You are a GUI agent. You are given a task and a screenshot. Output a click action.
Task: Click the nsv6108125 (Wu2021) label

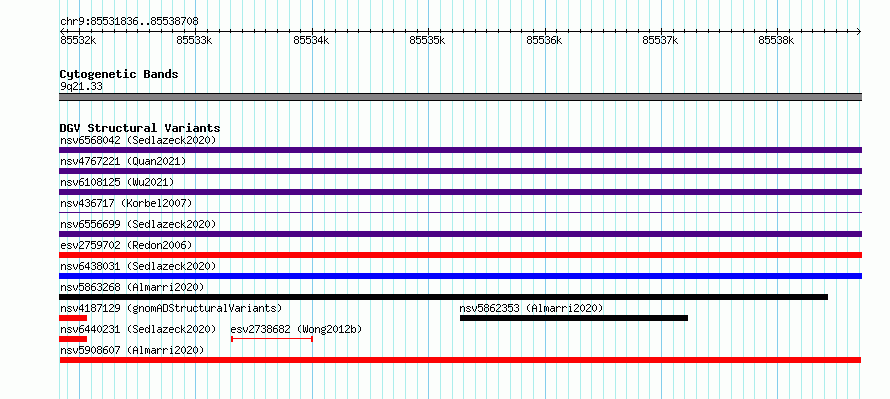[117, 182]
